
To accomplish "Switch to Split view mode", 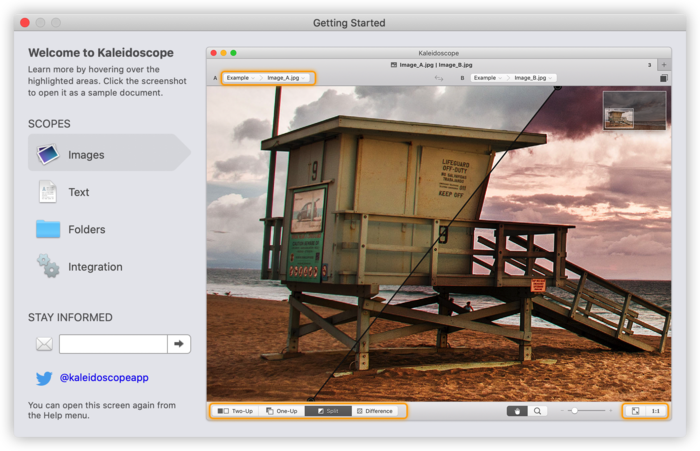I will 328,411.
